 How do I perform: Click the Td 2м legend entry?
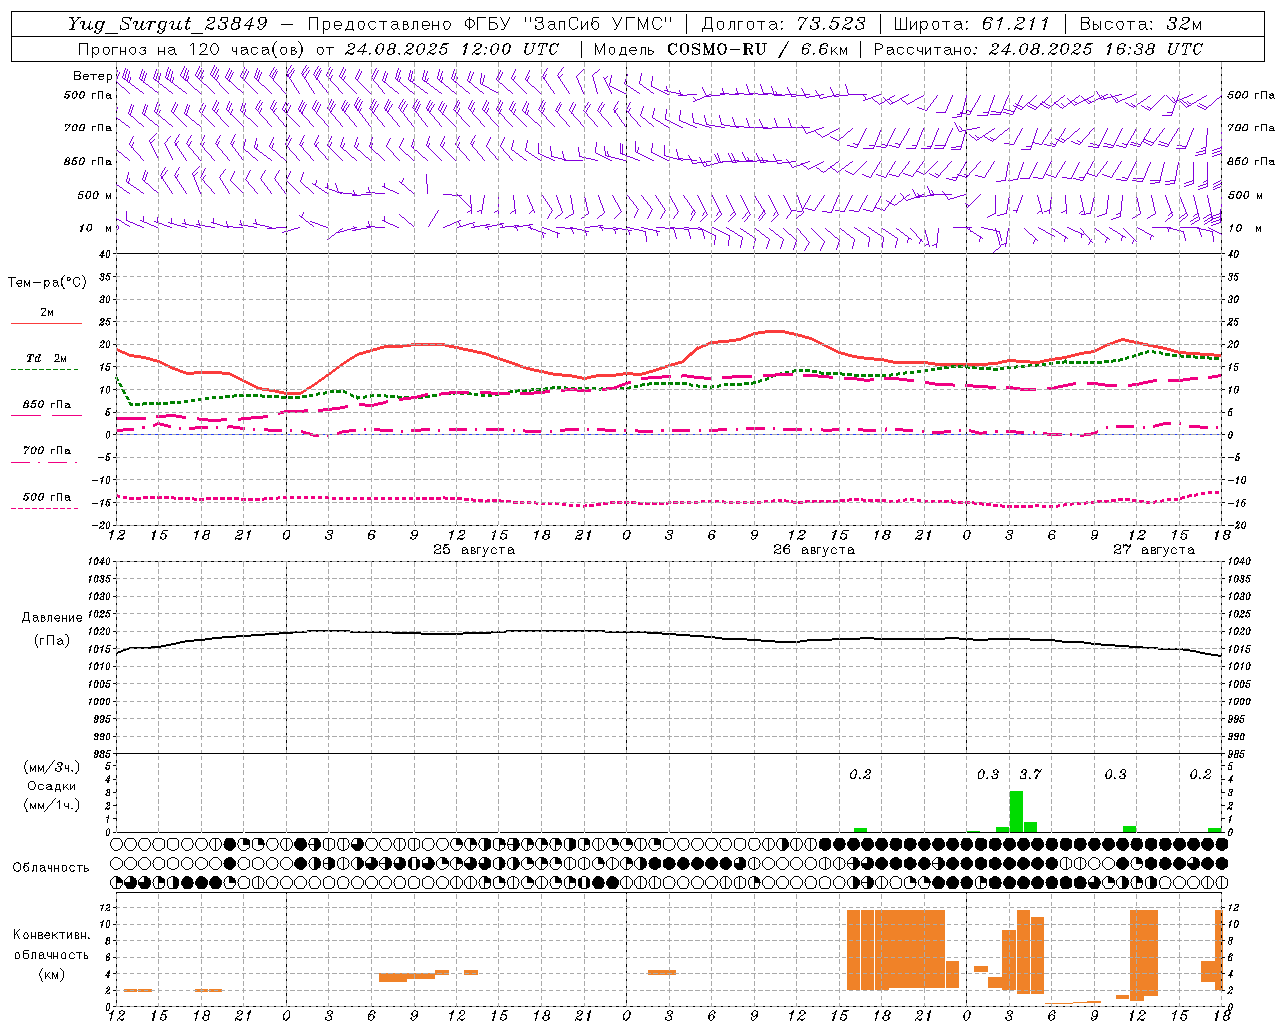[46, 358]
